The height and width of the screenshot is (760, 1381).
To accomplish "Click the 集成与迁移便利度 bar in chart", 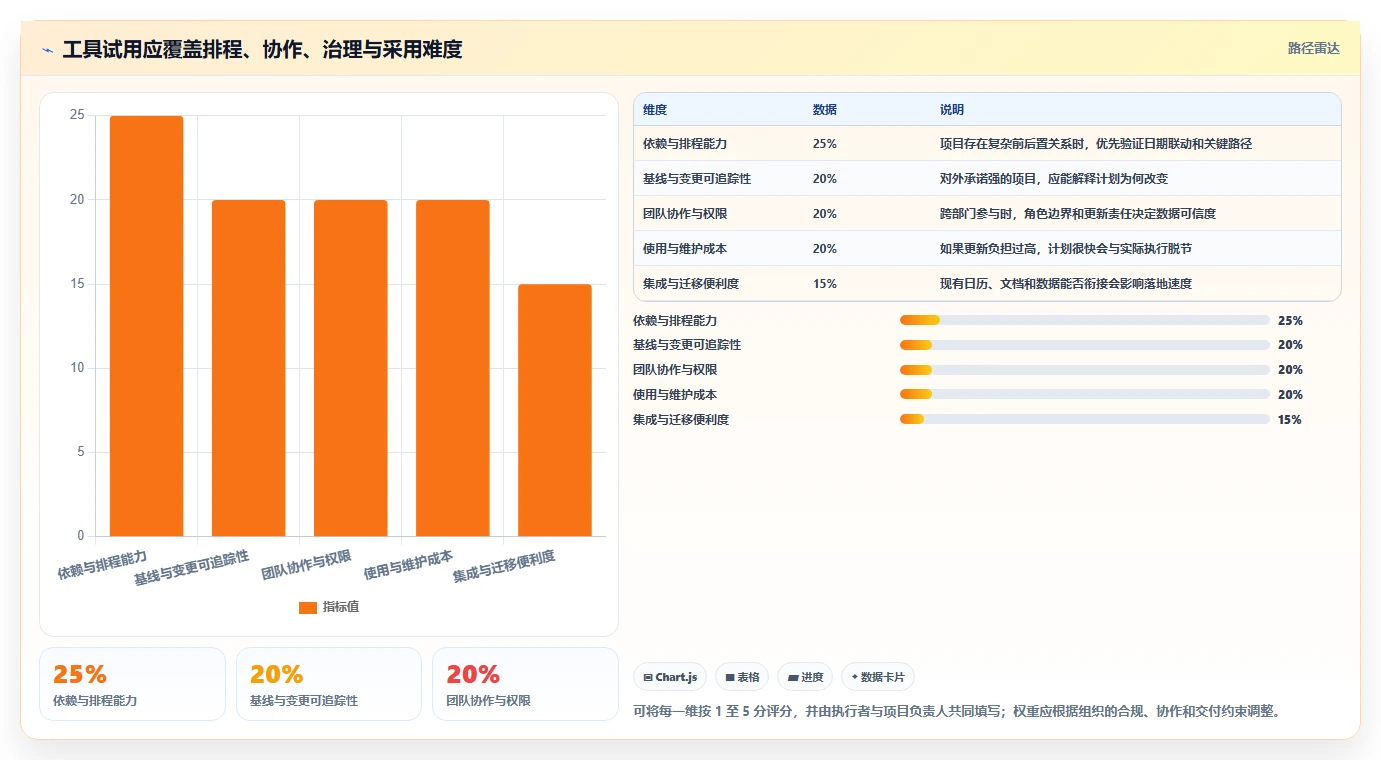I will click(x=554, y=410).
